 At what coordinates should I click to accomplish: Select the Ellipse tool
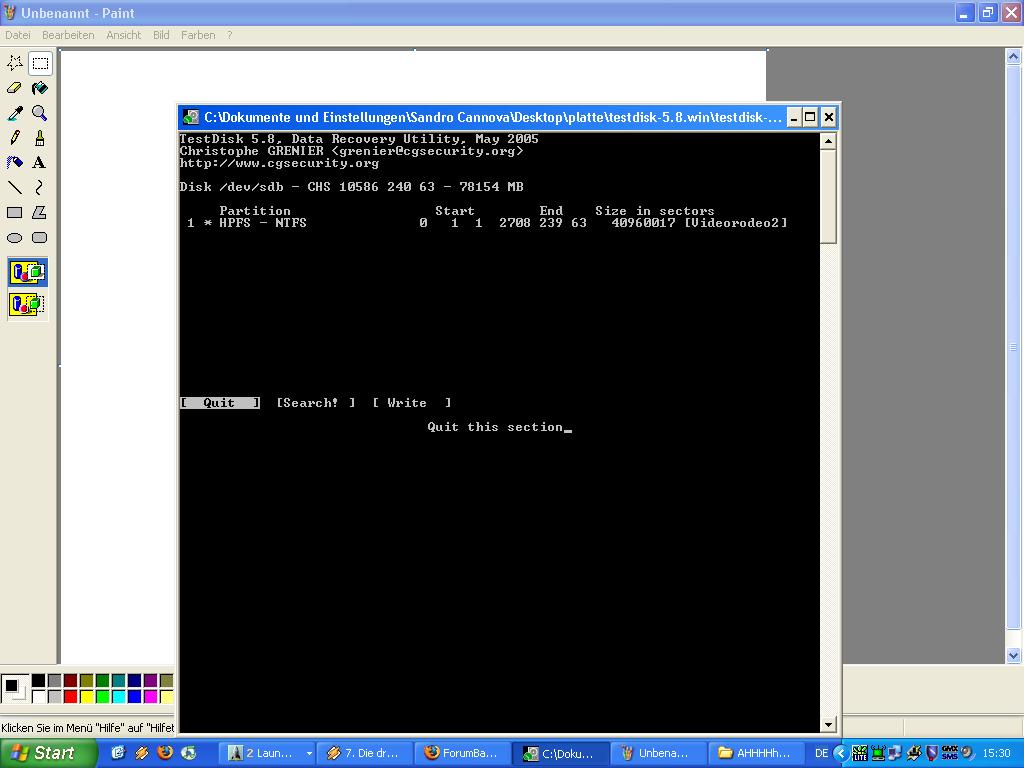coord(15,238)
